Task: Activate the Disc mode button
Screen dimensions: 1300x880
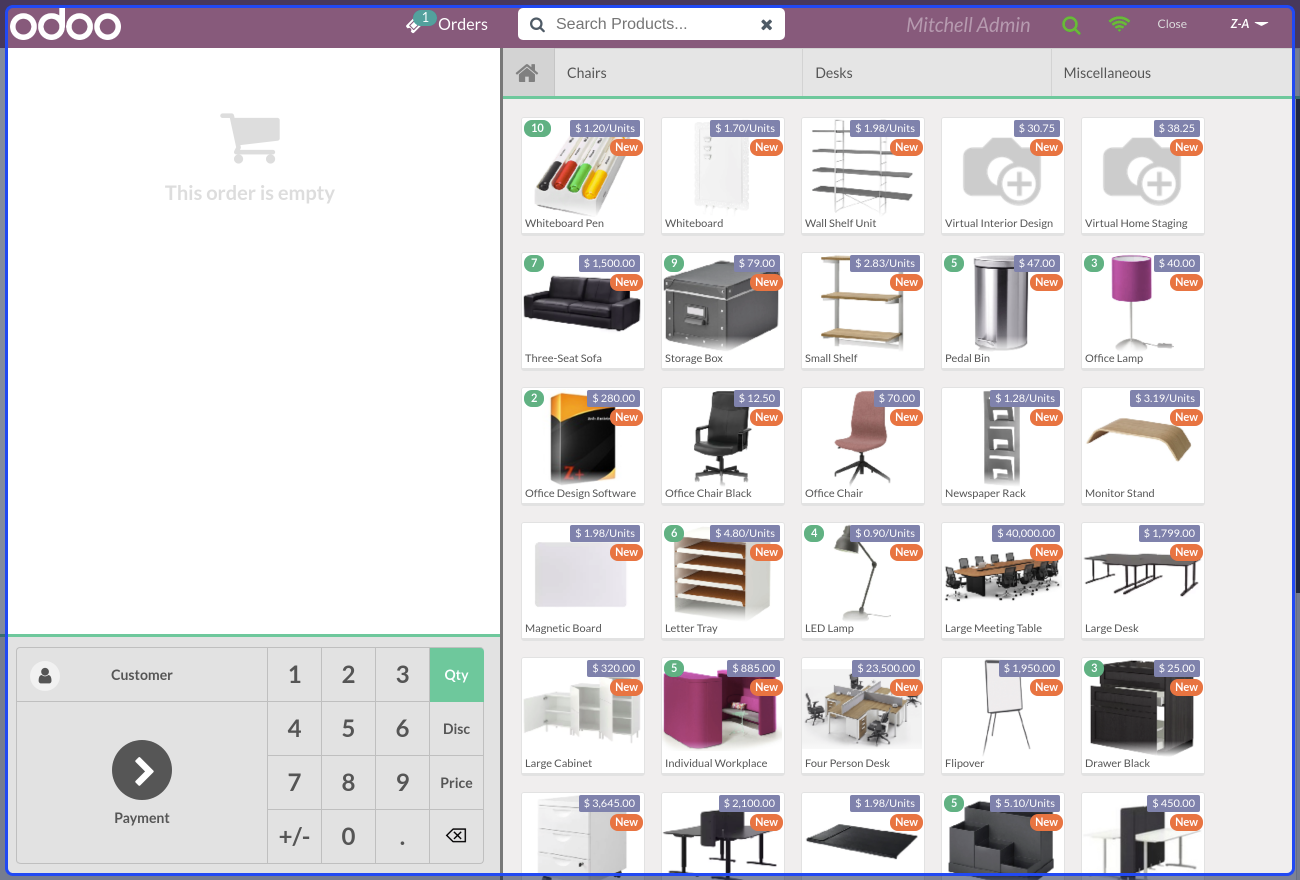Action: pos(456,729)
